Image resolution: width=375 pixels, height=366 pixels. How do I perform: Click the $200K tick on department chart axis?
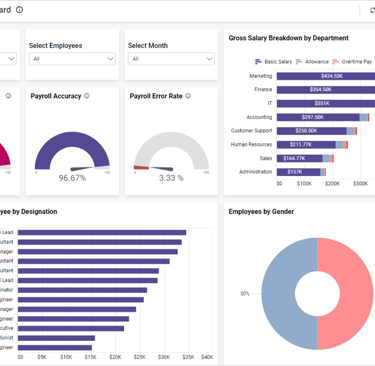pos(332,184)
